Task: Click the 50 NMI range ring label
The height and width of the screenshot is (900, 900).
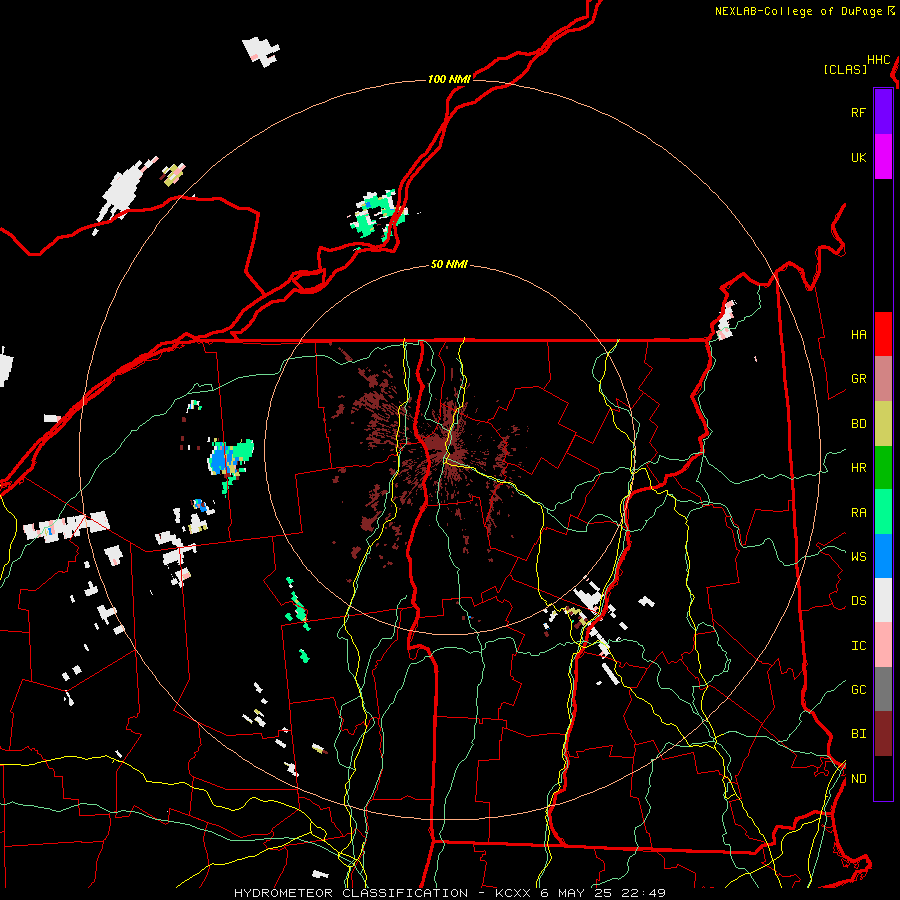Action: [449, 264]
